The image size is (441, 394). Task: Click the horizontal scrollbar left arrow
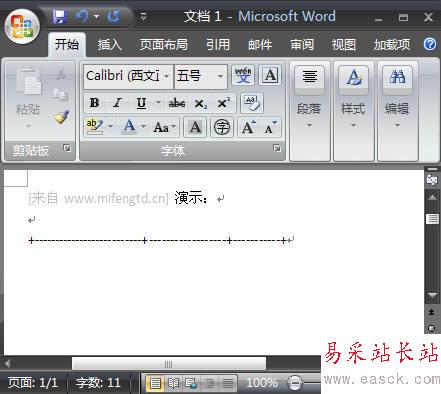(x=7, y=363)
